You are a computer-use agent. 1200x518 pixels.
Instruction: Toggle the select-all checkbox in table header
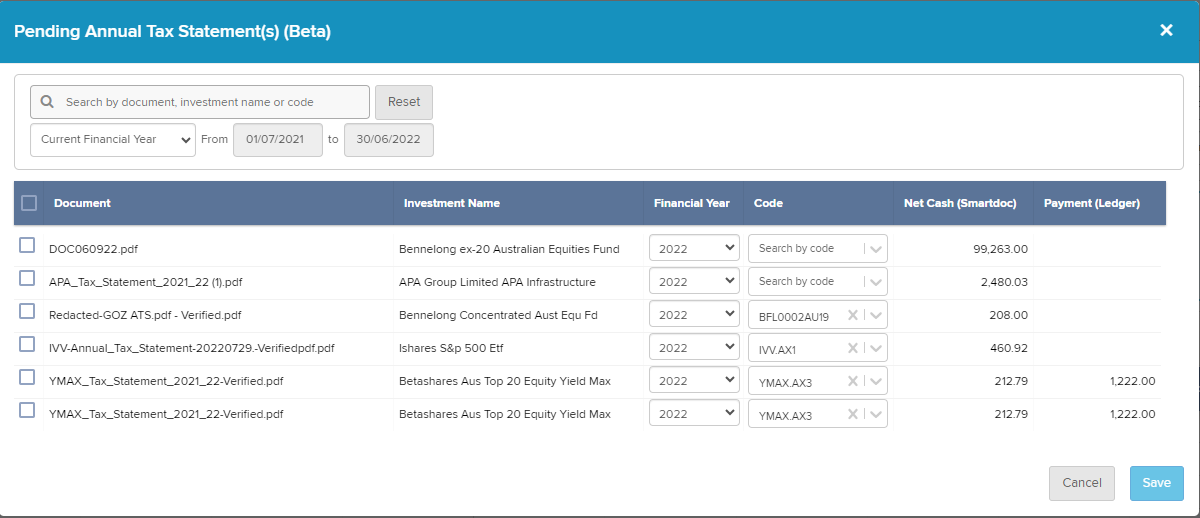coord(29,203)
